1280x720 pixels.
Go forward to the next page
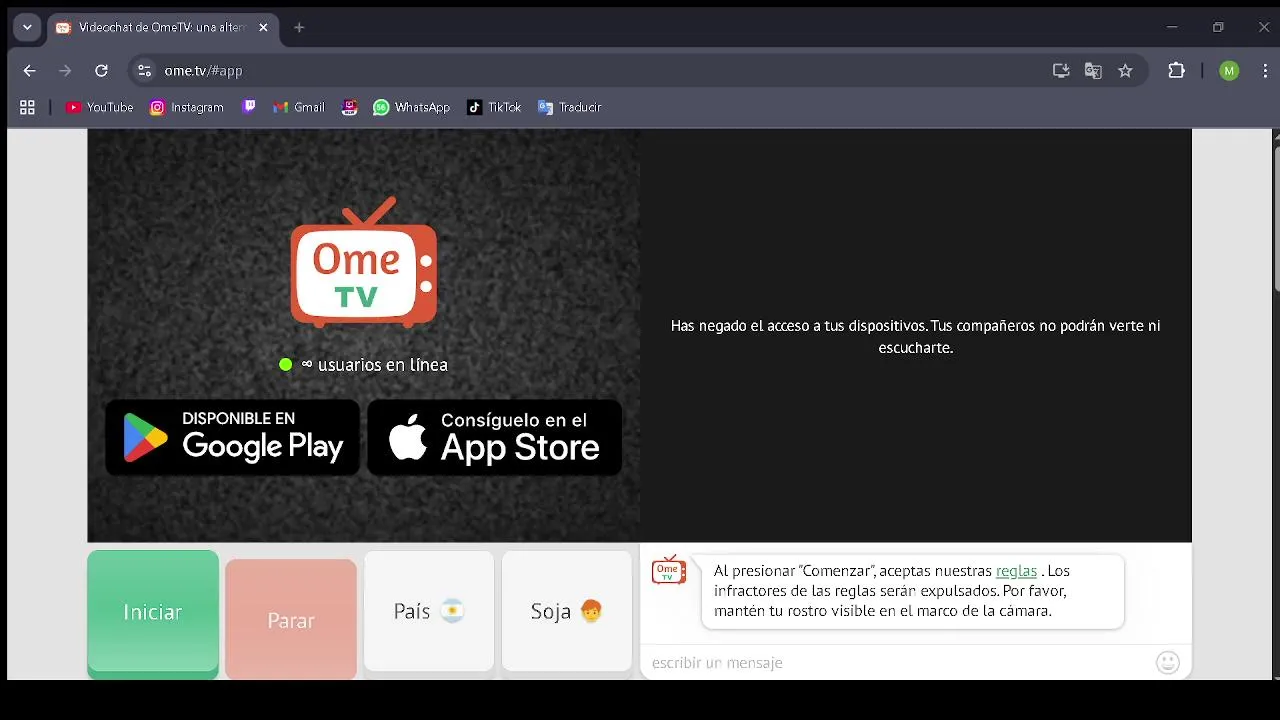tap(65, 71)
